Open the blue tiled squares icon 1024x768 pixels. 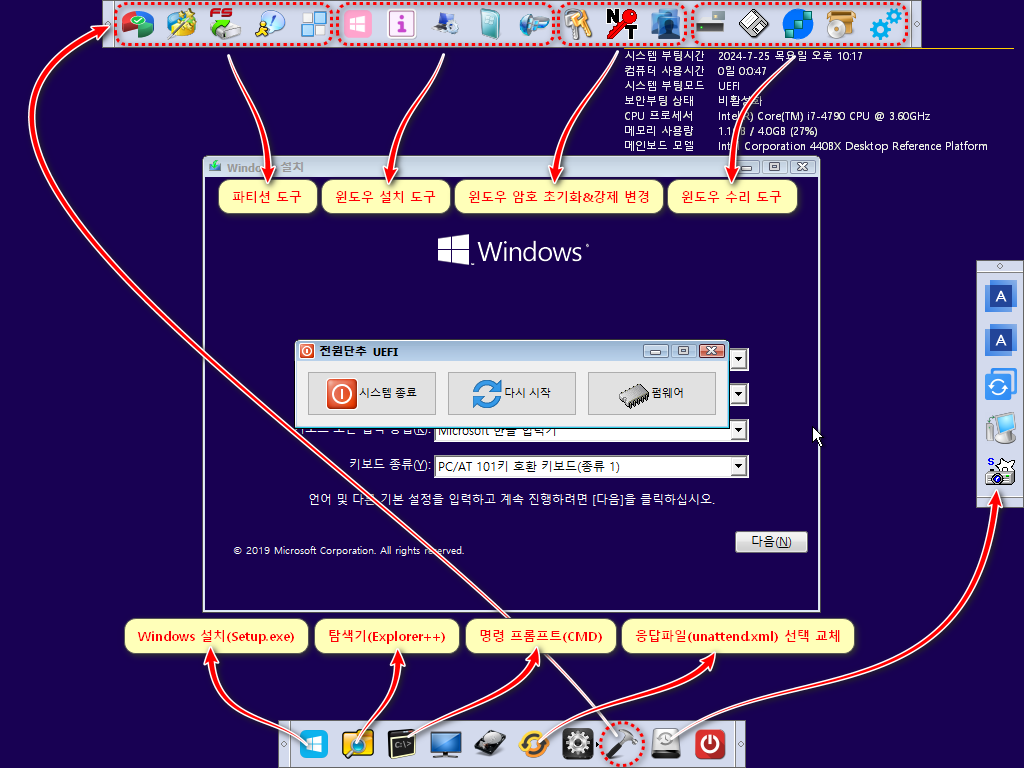pyautogui.click(x=314, y=24)
